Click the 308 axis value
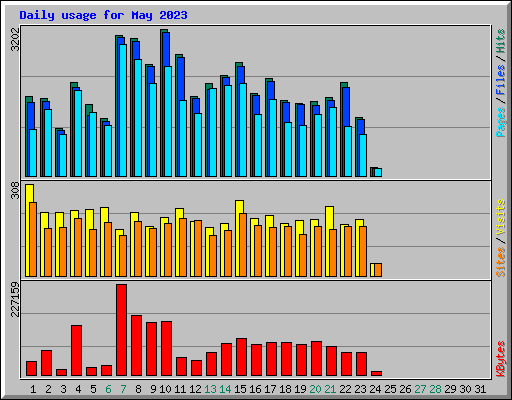This screenshot has height=400, width=512. tap(15, 191)
